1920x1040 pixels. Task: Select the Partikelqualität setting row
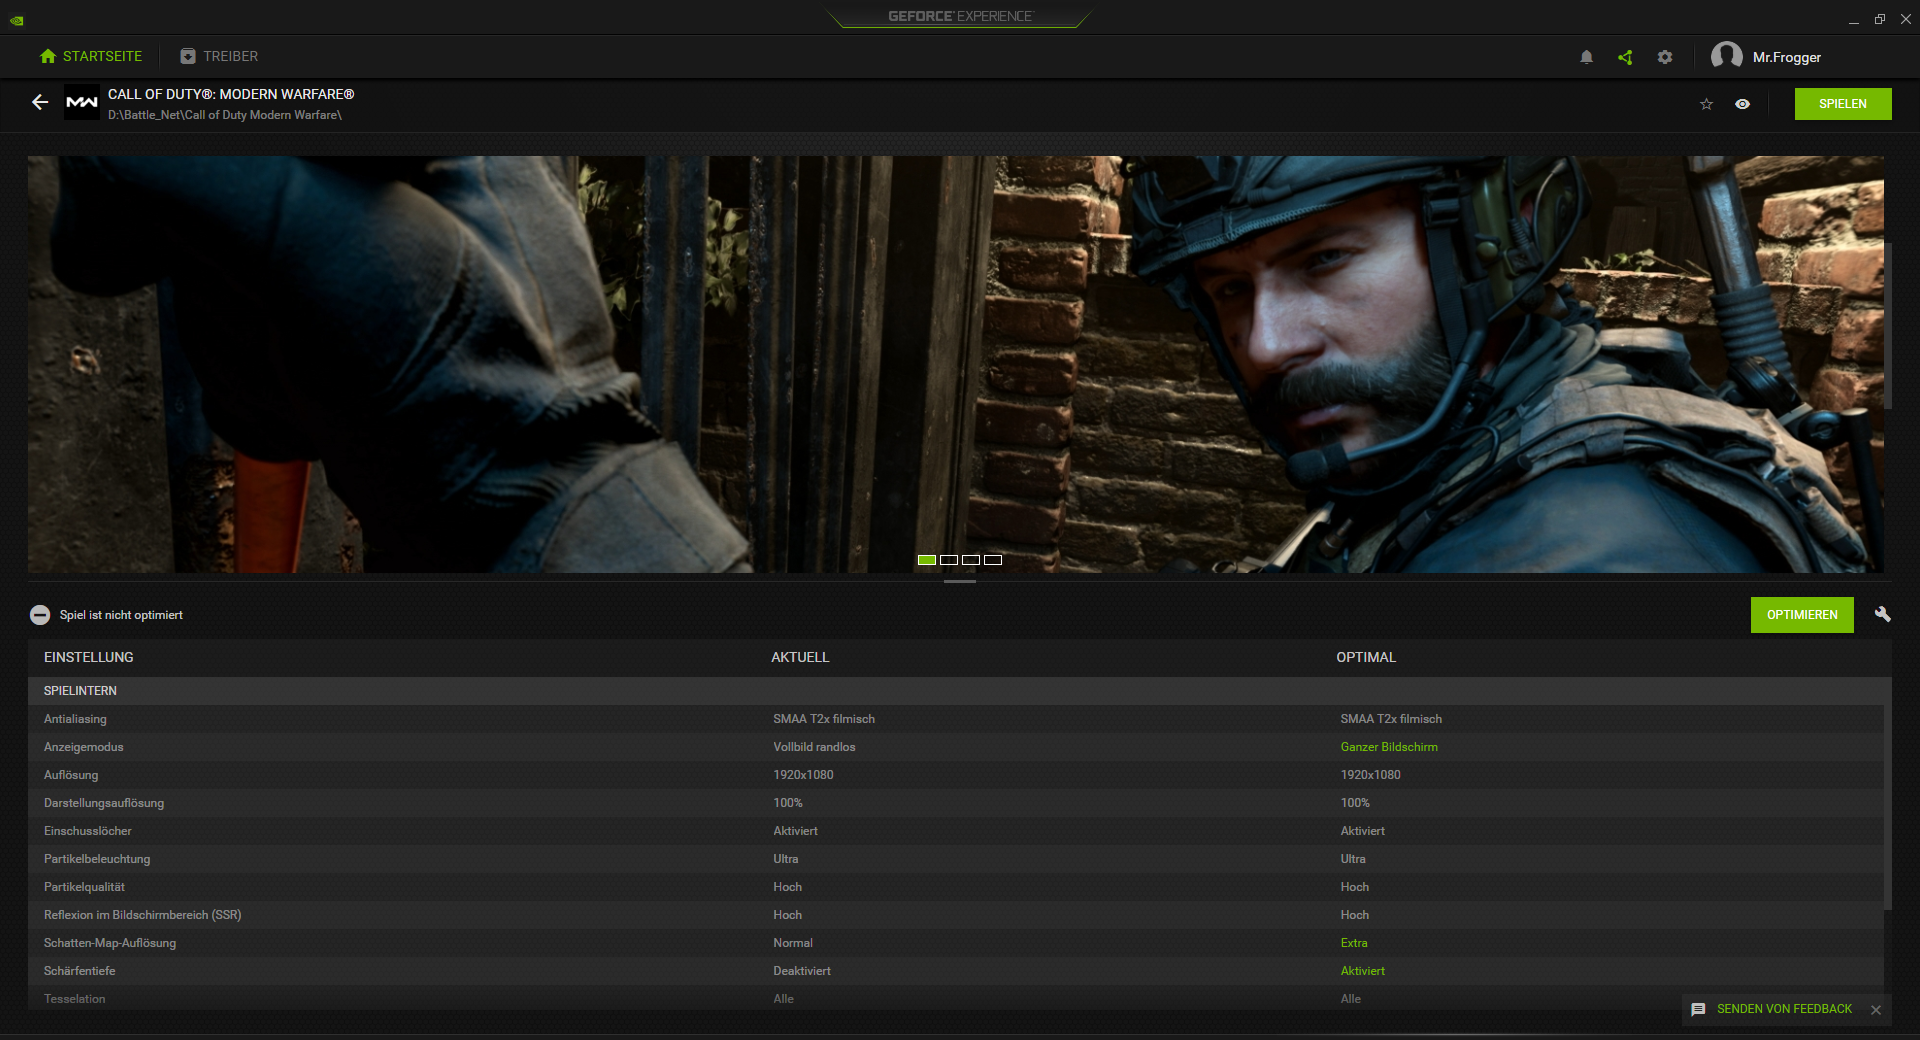tap(956, 887)
